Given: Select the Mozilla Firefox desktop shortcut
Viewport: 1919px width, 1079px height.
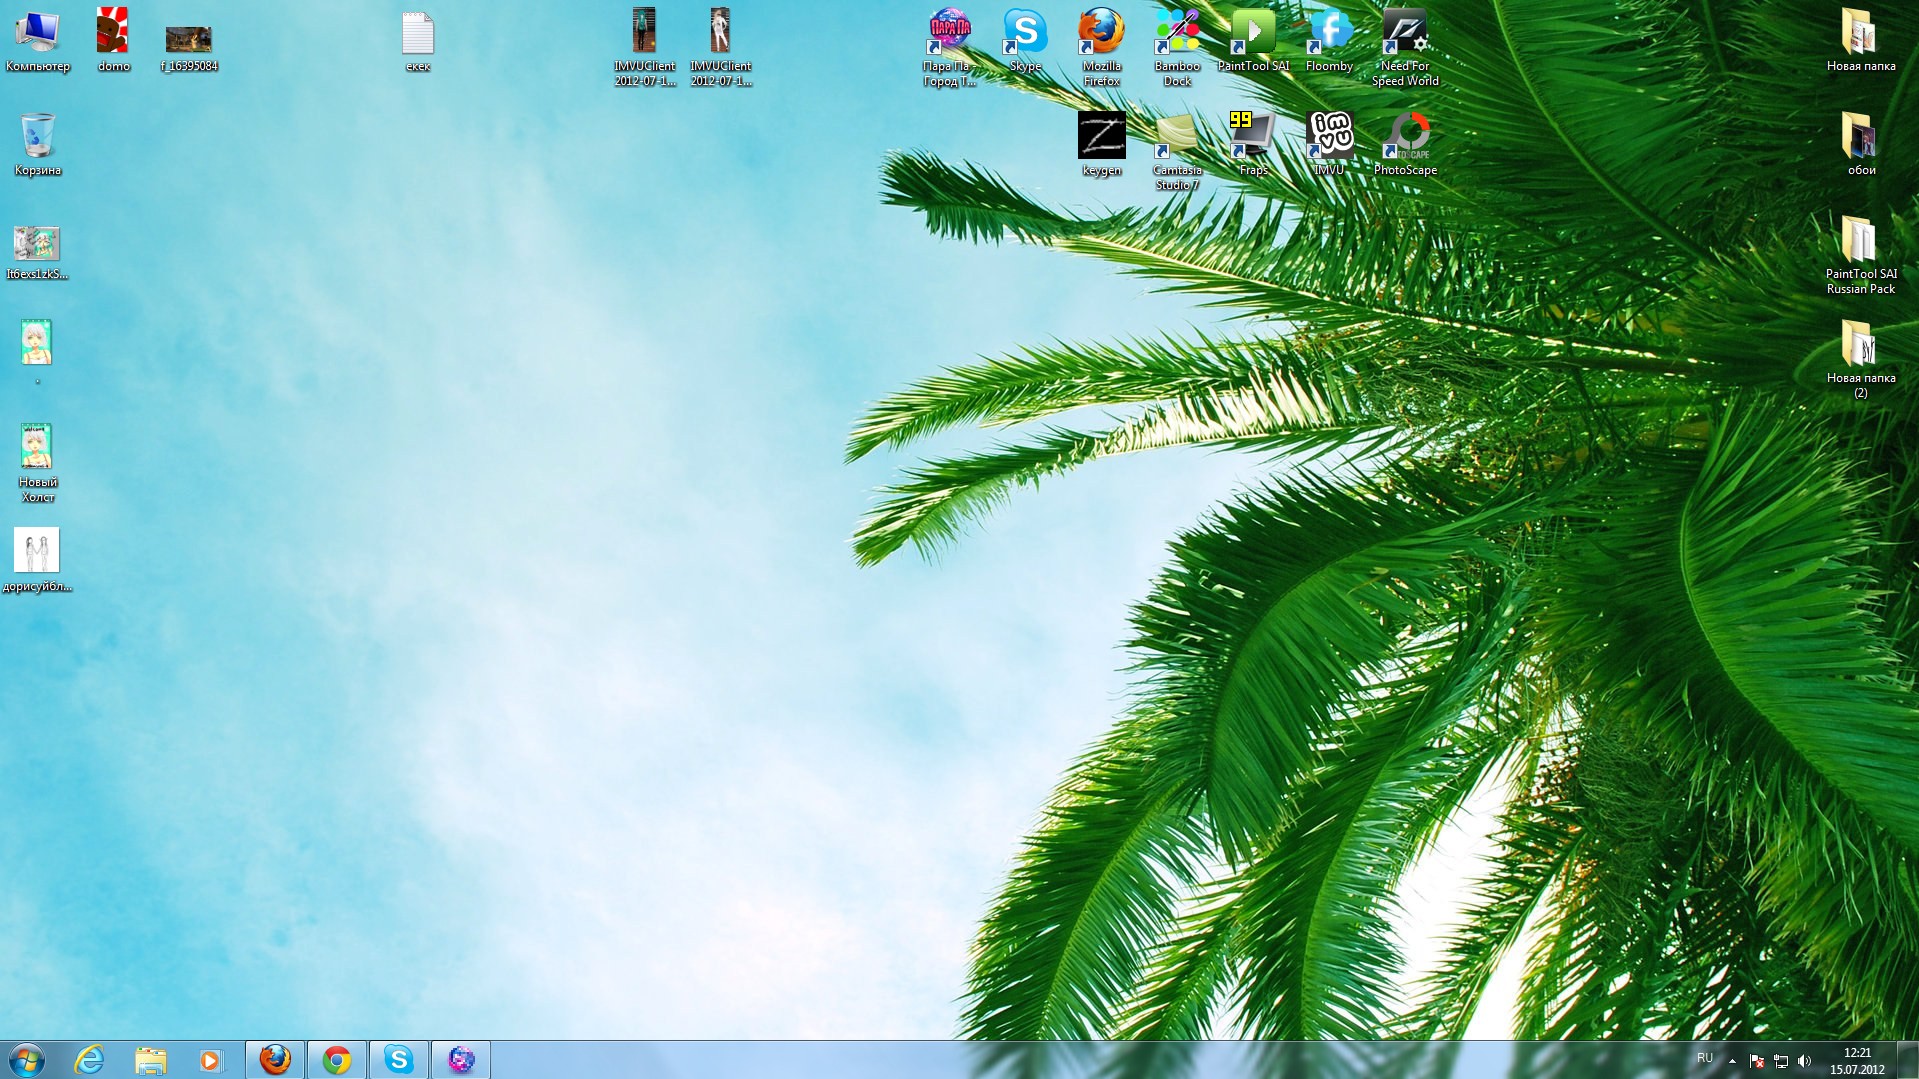Looking at the screenshot, I should (1101, 48).
